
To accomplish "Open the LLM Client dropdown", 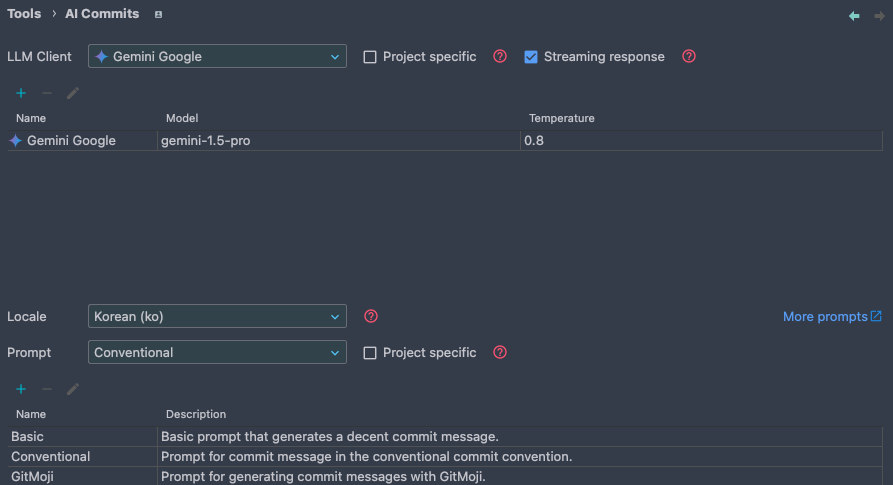I will click(x=217, y=57).
